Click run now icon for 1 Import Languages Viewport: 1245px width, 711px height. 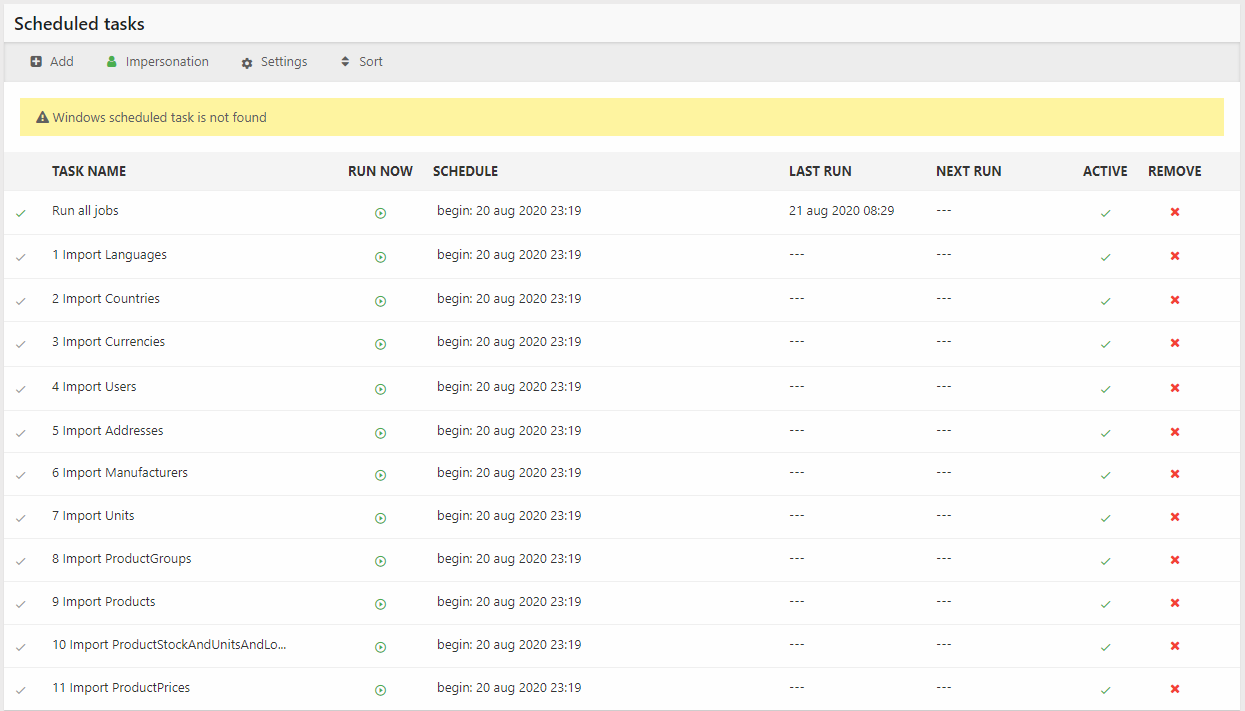pyautogui.click(x=380, y=257)
